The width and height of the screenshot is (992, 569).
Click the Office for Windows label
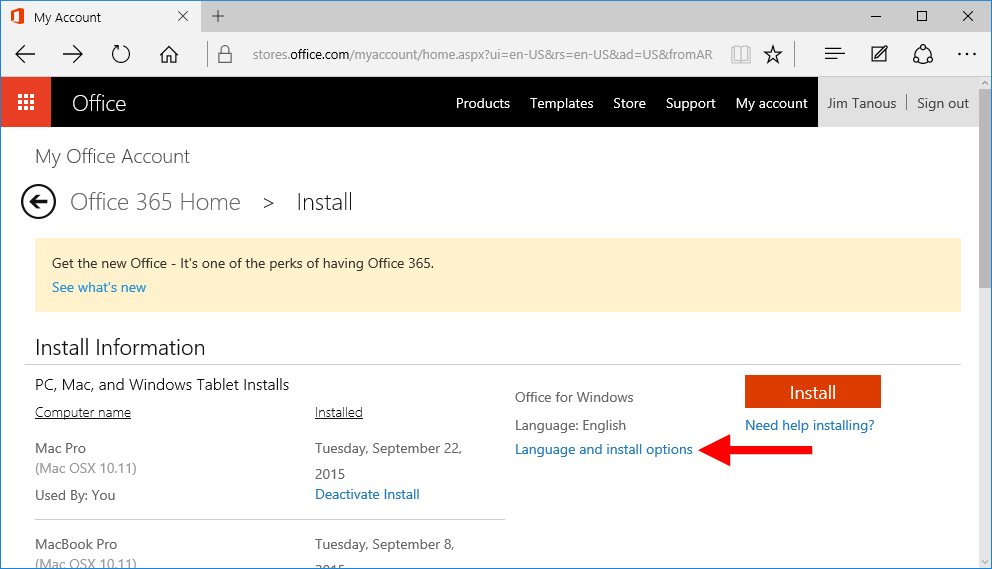[x=574, y=397]
